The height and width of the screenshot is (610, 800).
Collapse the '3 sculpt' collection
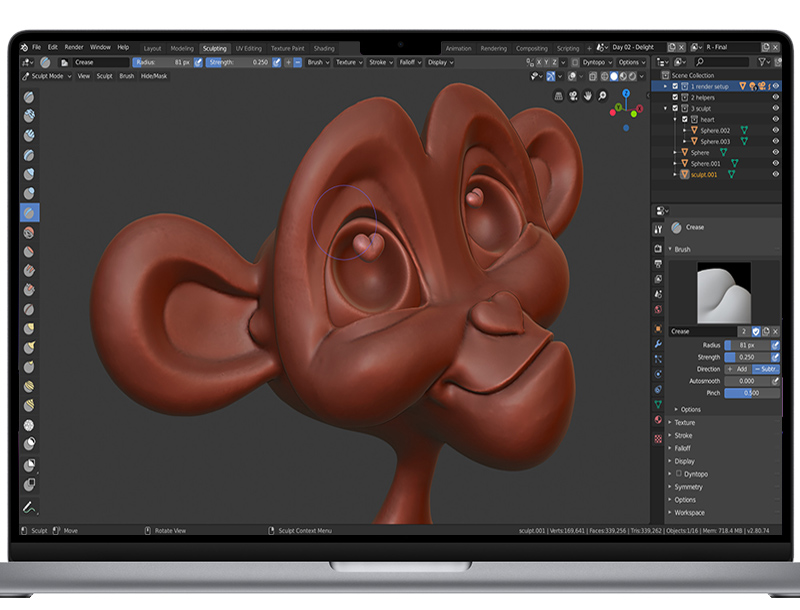[665, 108]
